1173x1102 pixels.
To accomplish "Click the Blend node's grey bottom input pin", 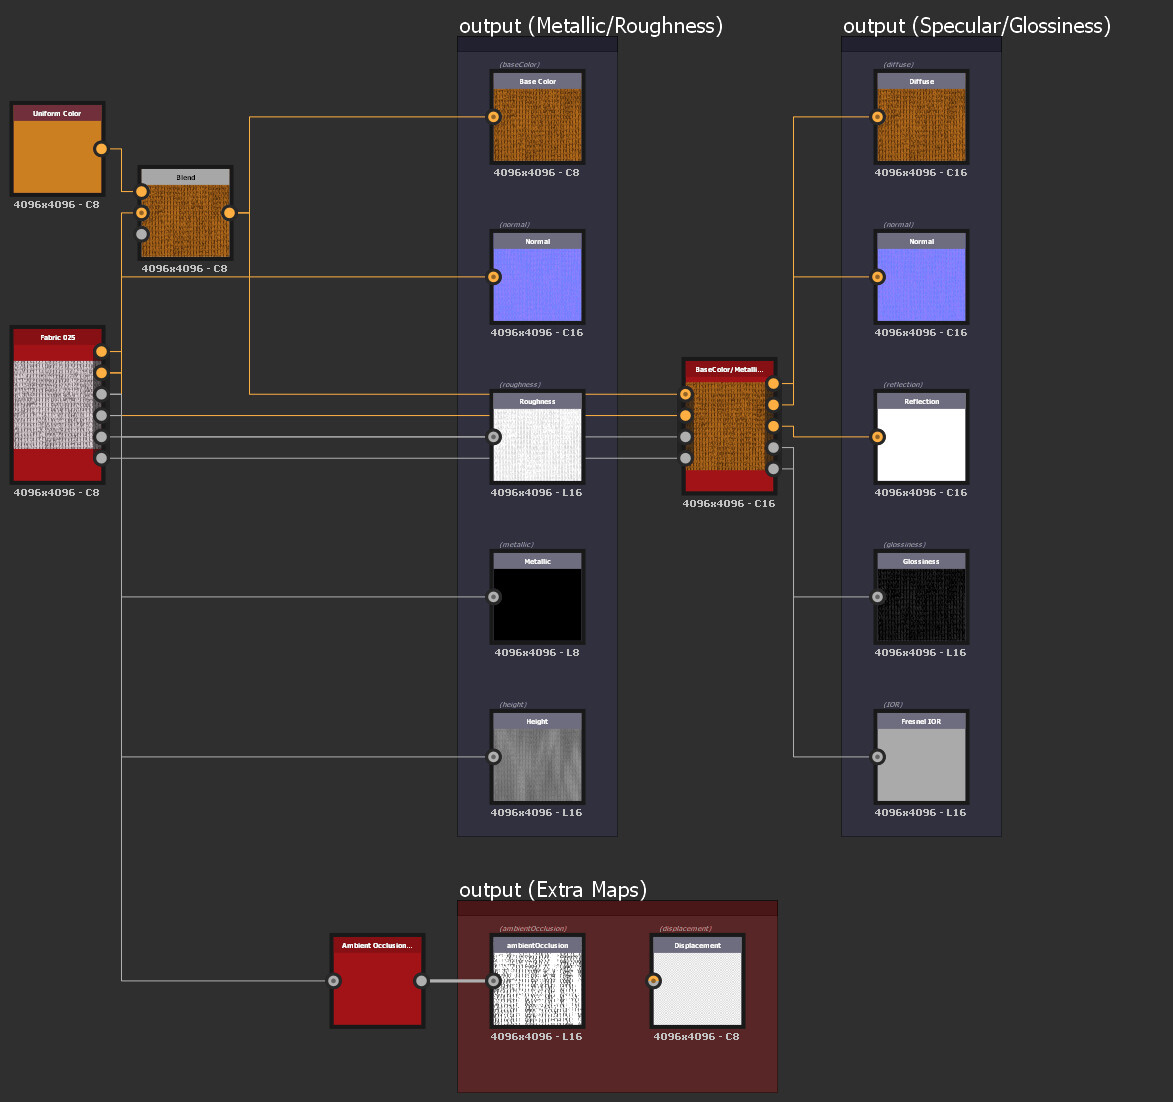I will pos(141,234).
